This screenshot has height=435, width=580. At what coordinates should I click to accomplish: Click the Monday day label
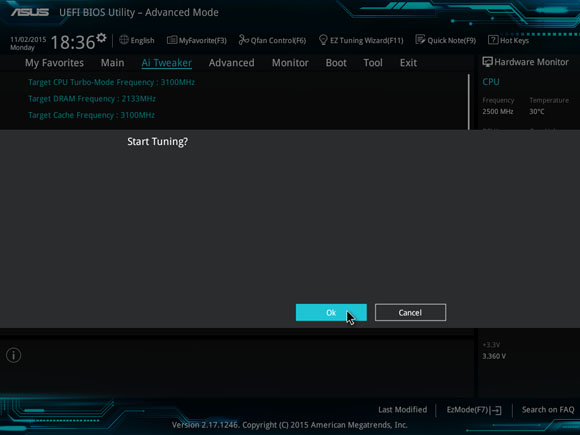point(22,48)
